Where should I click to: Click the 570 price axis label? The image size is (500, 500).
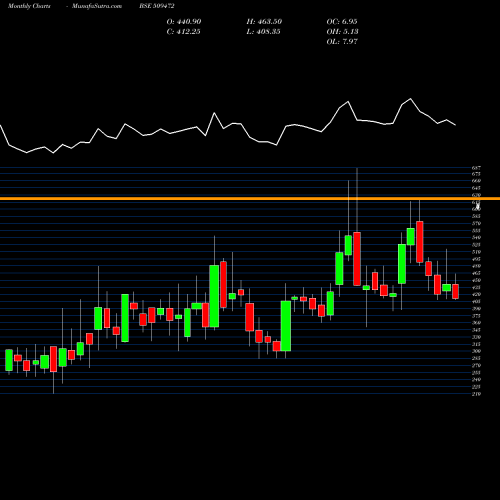(476, 223)
